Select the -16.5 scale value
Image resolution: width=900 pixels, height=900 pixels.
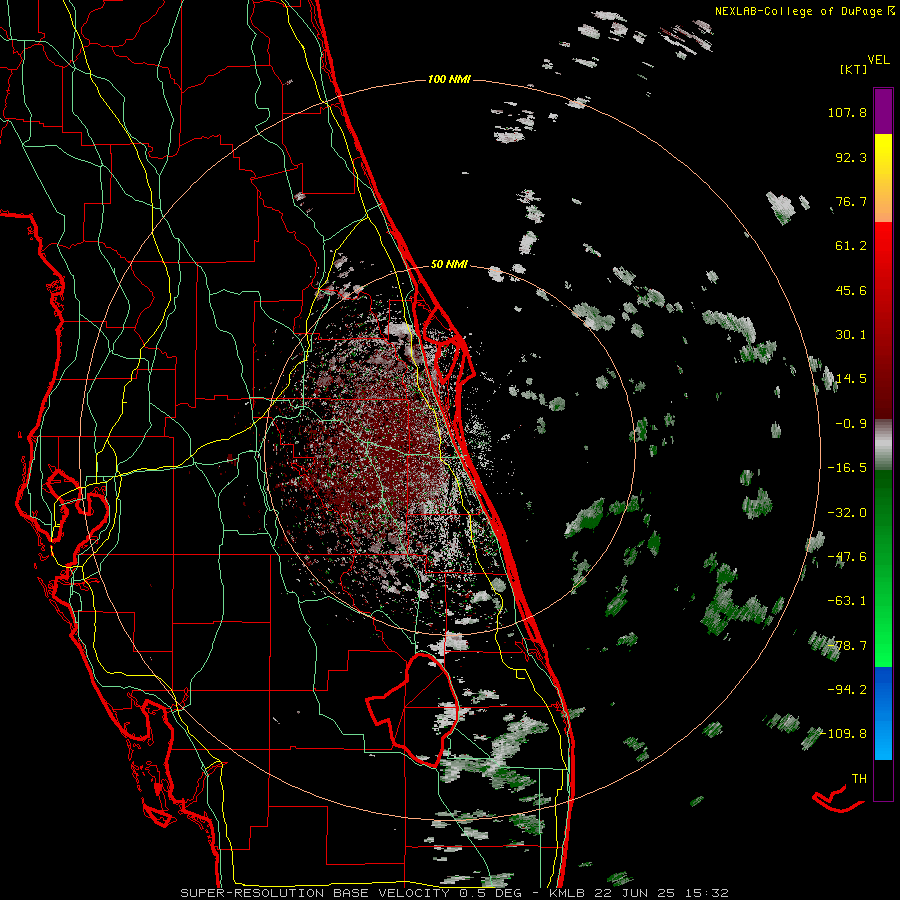847,468
